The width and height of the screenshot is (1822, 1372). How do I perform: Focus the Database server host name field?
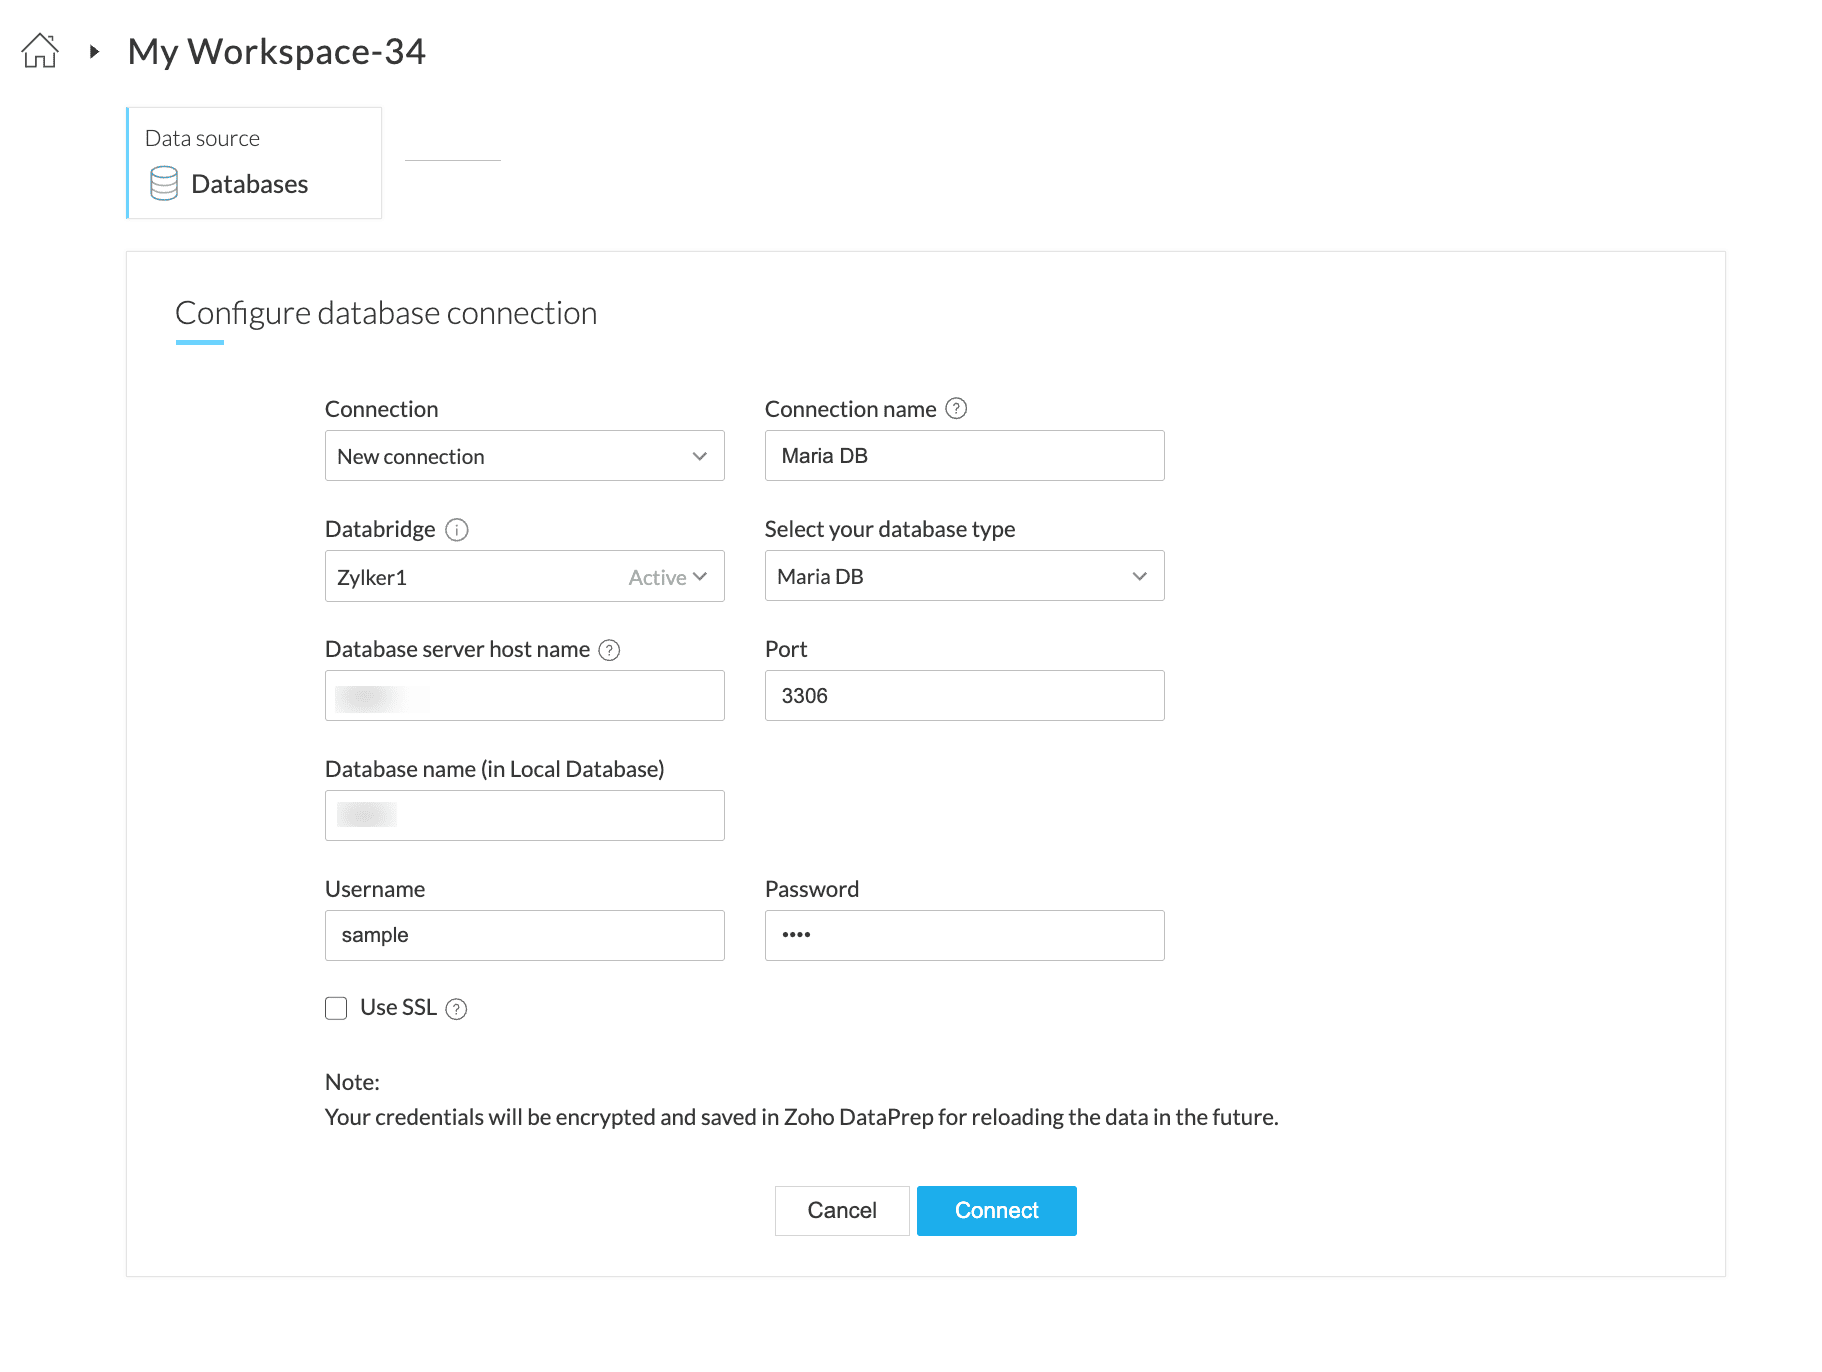pyautogui.click(x=524, y=696)
